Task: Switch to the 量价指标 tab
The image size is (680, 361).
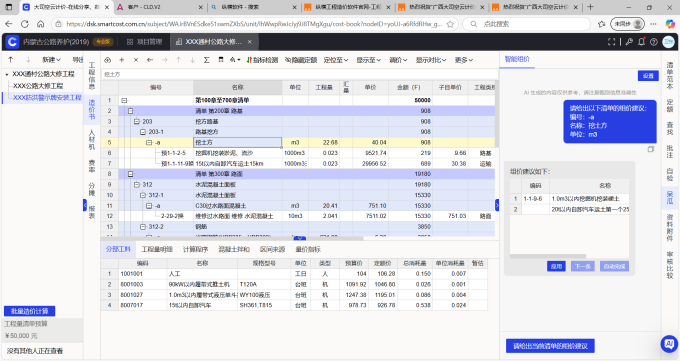Action: (x=308, y=249)
